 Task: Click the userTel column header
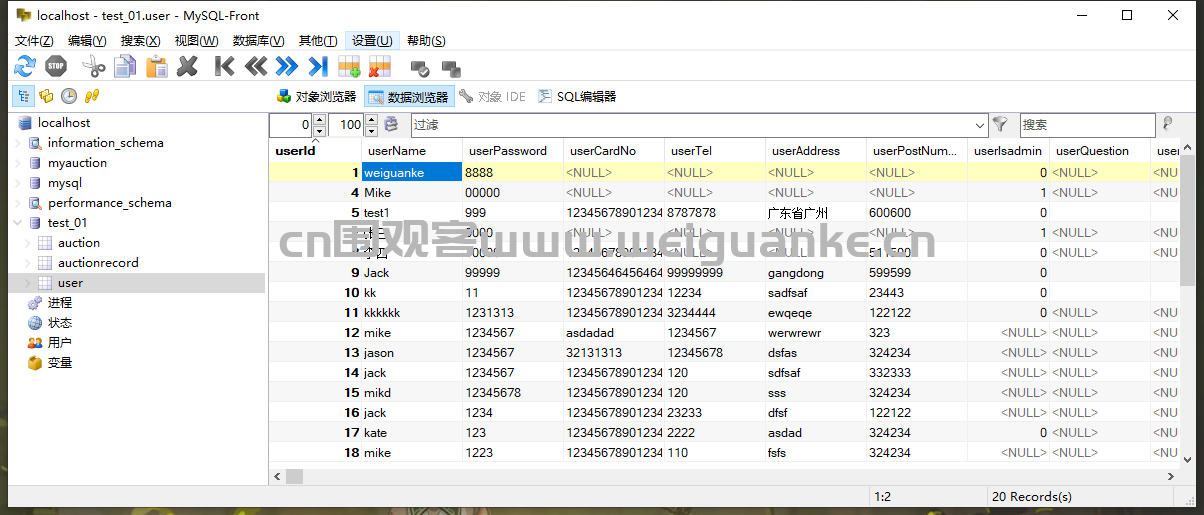pyautogui.click(x=715, y=150)
